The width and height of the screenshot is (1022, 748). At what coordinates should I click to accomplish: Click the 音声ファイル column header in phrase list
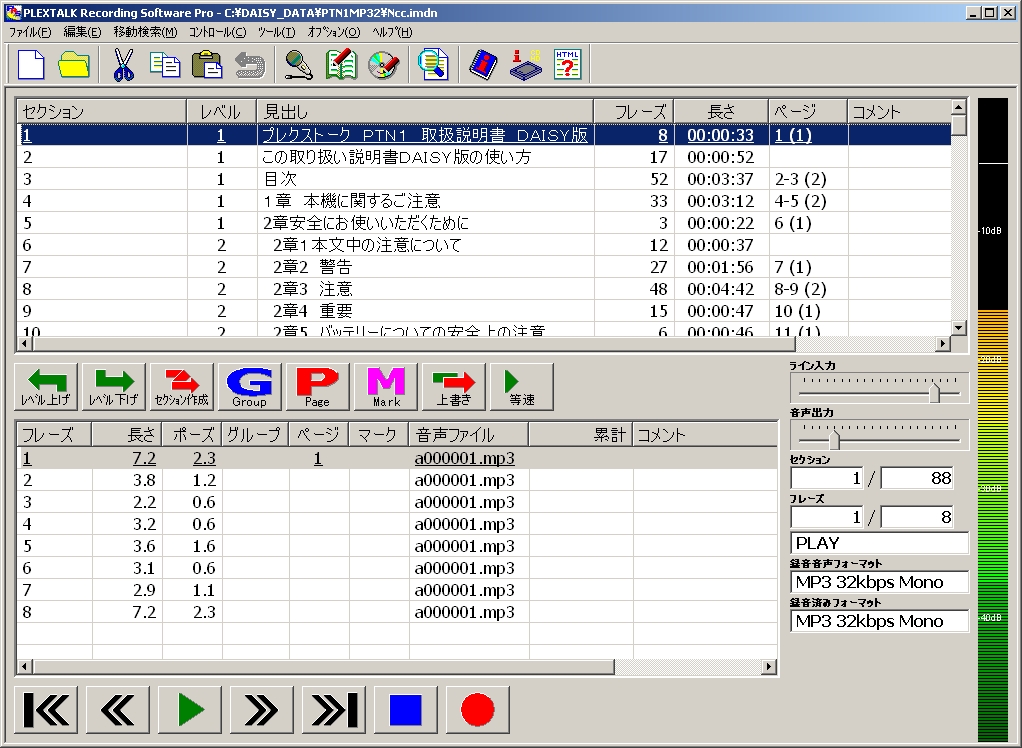469,435
